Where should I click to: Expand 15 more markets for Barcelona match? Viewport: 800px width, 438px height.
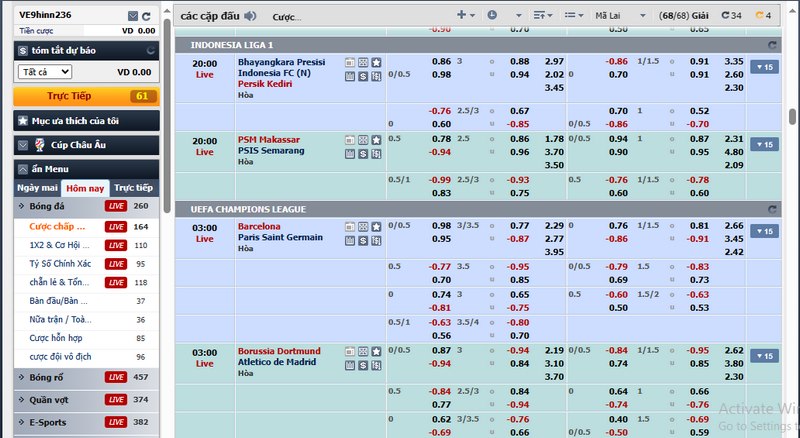(x=765, y=231)
